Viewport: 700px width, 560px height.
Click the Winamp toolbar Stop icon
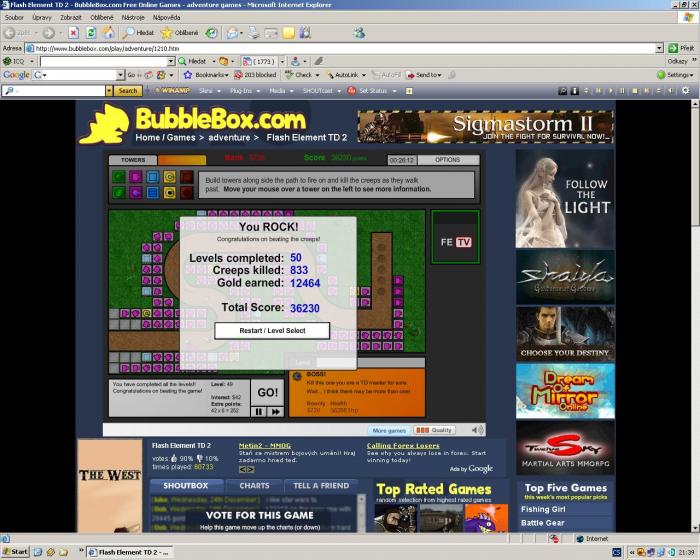pyautogui.click(x=634, y=91)
